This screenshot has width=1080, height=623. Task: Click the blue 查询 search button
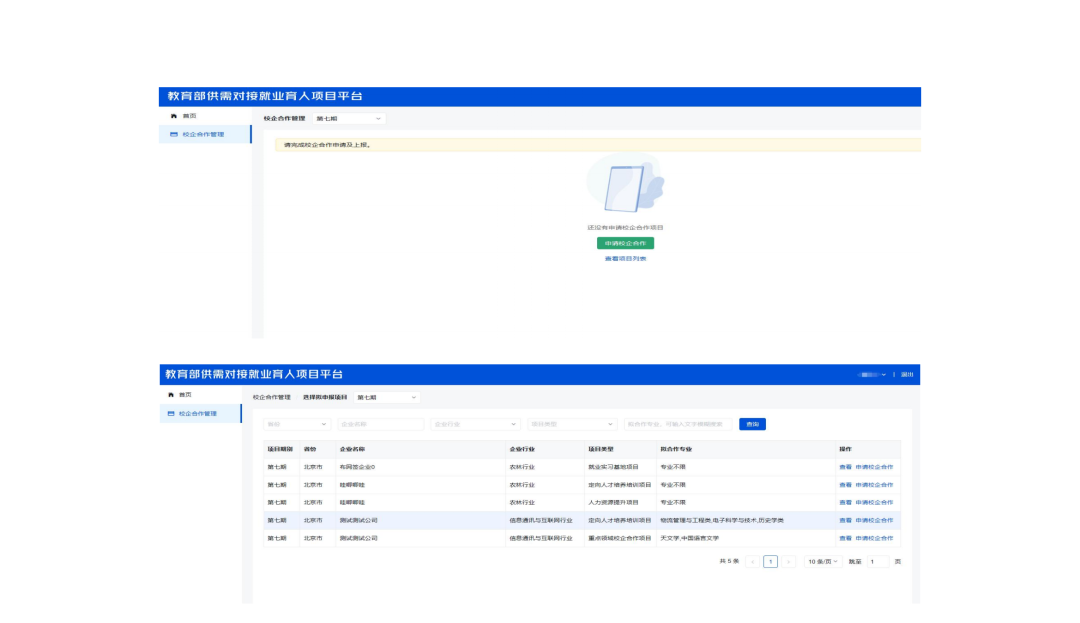(752, 424)
